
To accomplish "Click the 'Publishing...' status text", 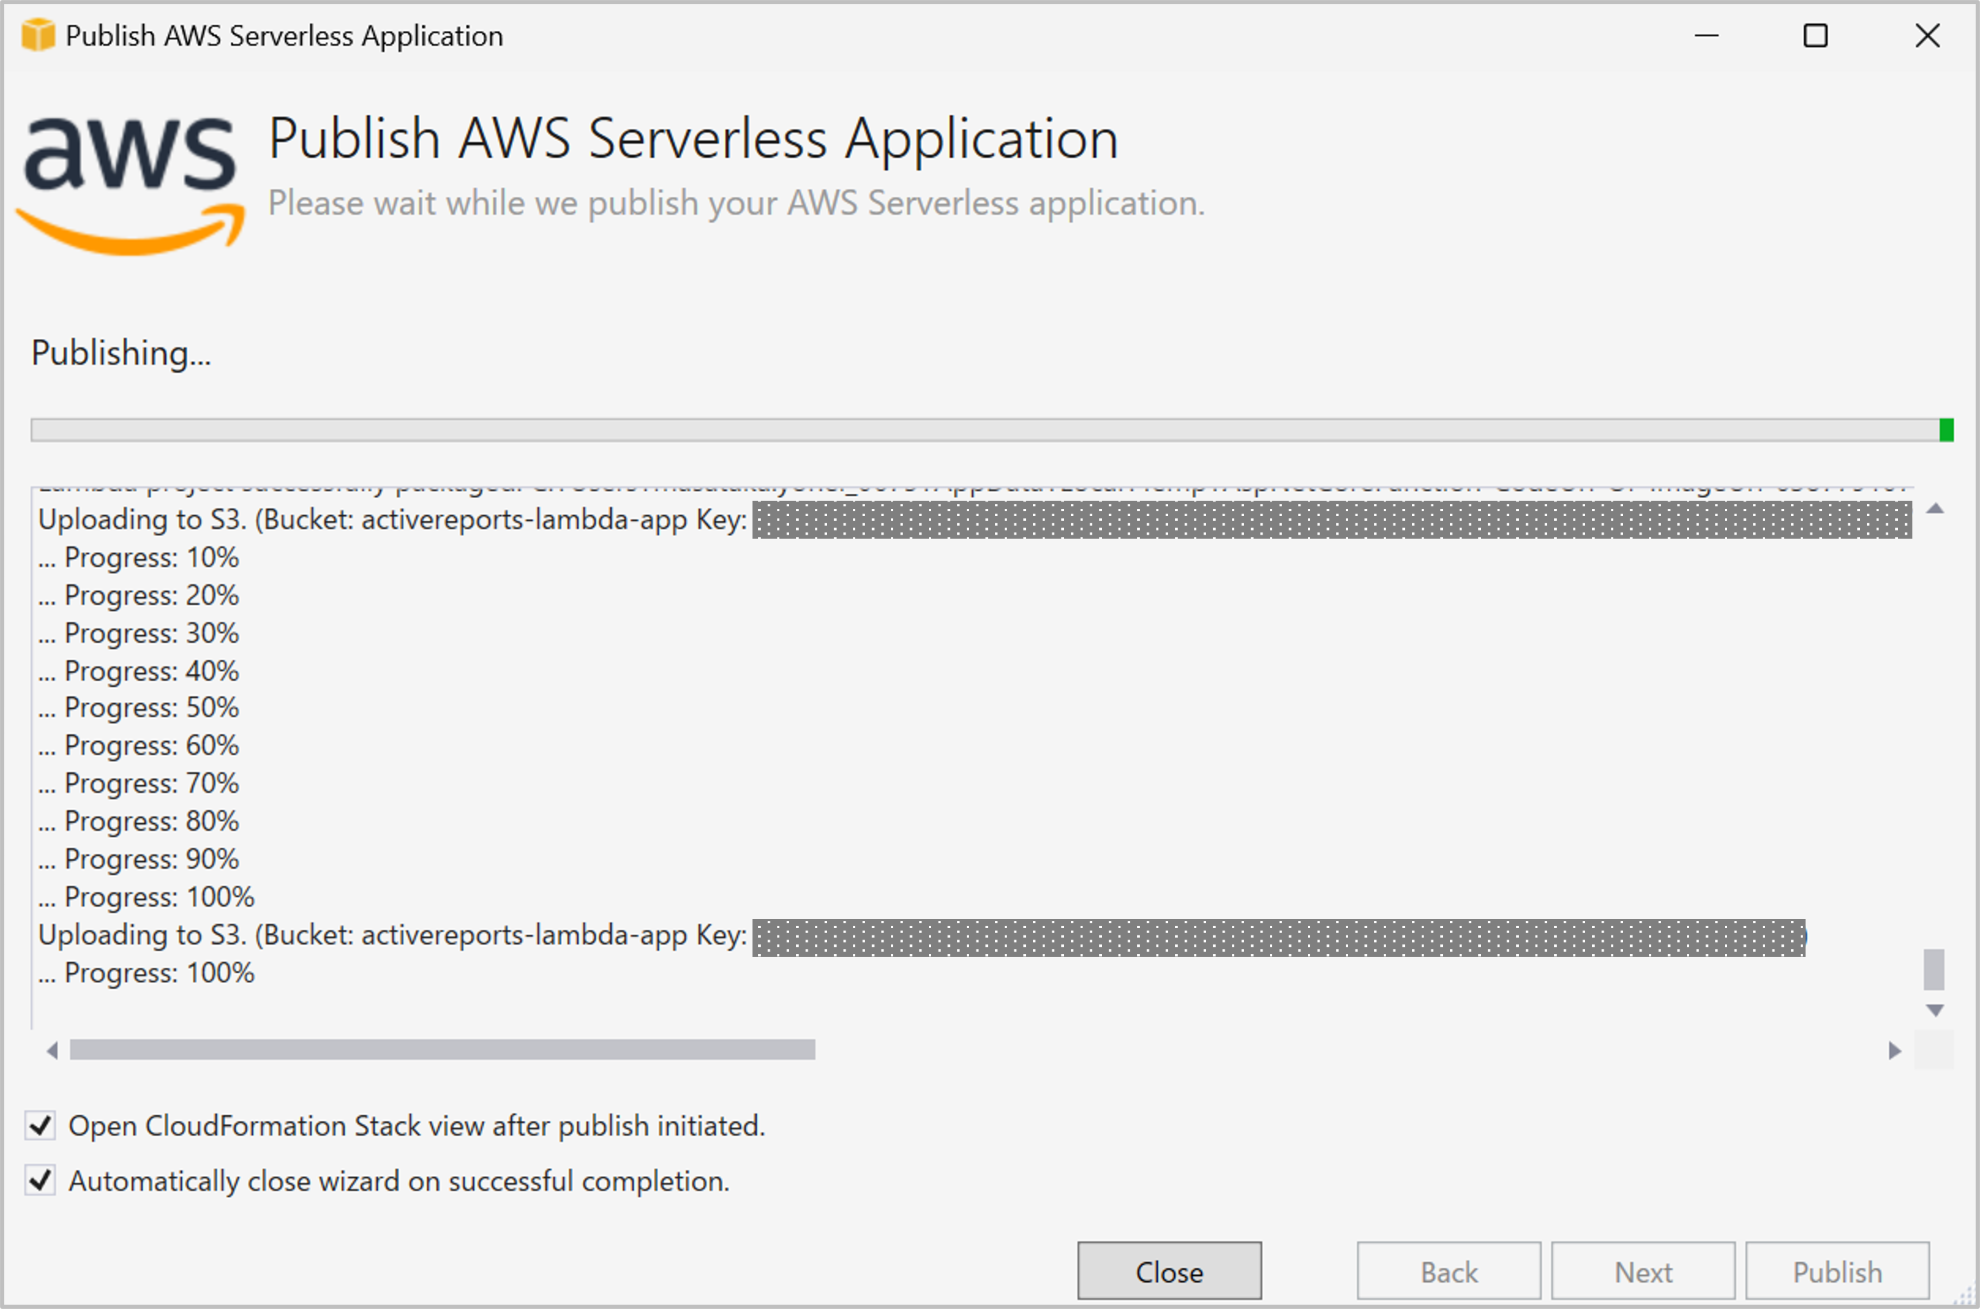I will (x=121, y=353).
